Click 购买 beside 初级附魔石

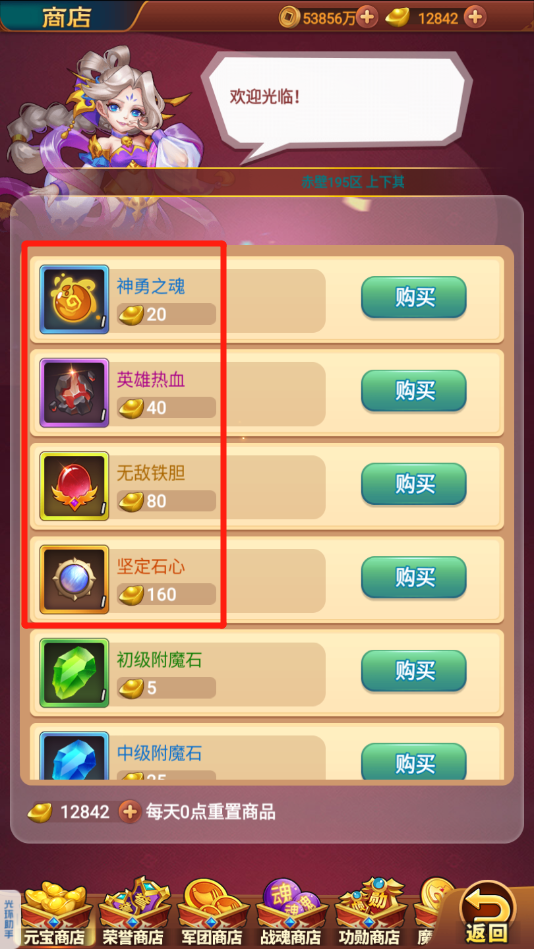414,671
